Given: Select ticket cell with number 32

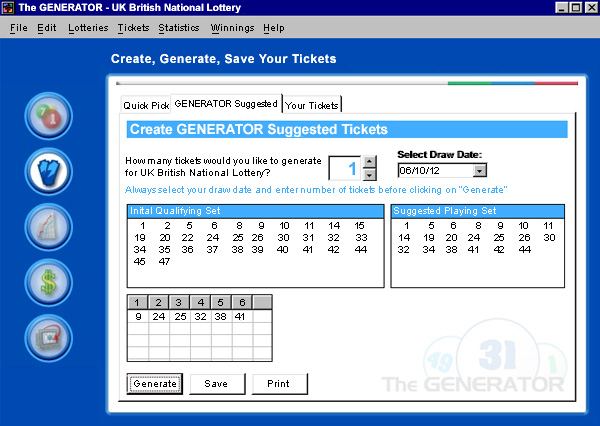Looking at the screenshot, I should (200, 317).
